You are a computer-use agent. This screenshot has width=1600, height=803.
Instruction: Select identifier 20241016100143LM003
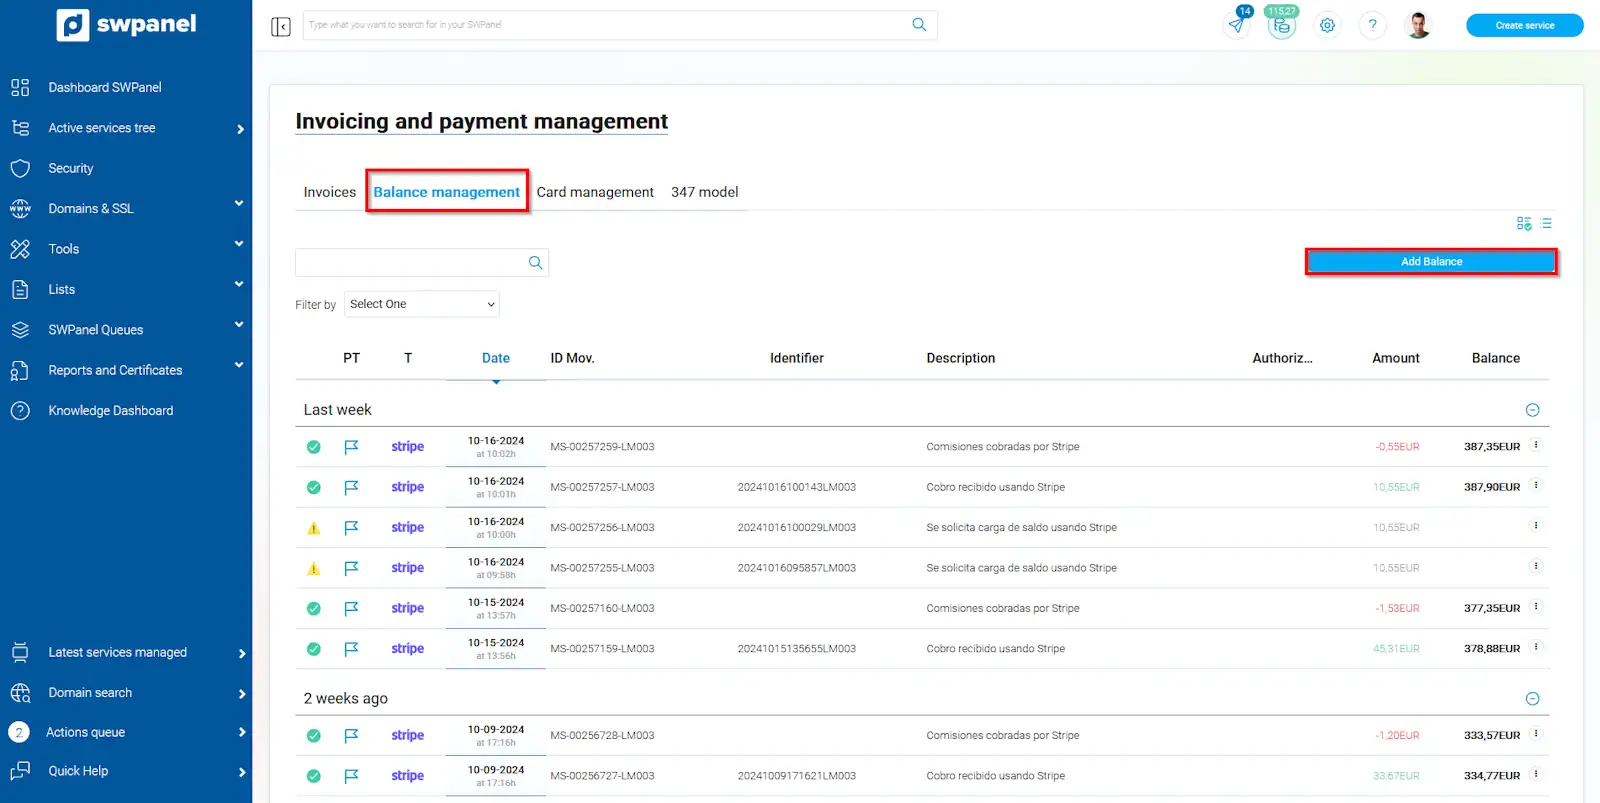797,488
